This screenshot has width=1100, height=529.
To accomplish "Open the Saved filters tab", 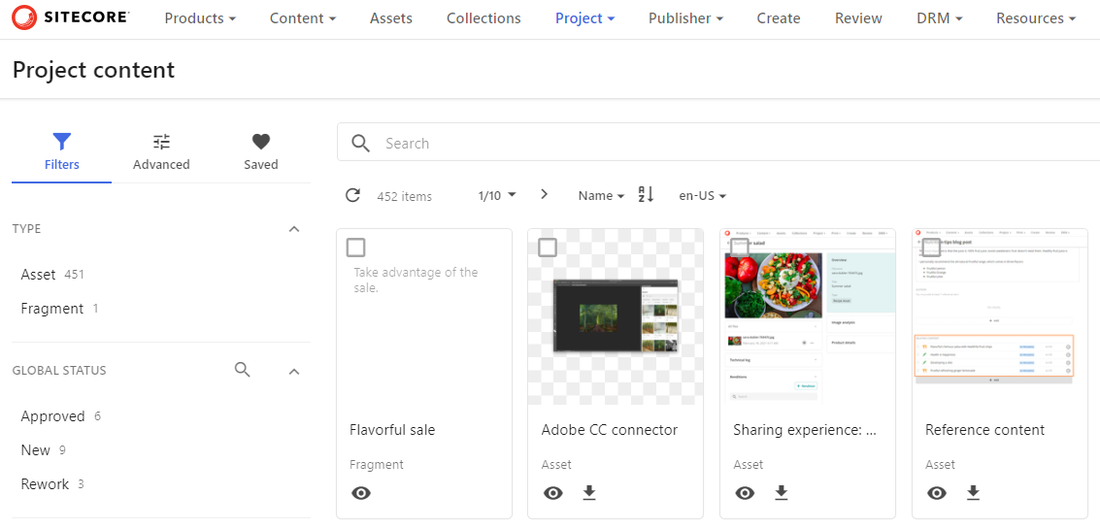I will 261,152.
